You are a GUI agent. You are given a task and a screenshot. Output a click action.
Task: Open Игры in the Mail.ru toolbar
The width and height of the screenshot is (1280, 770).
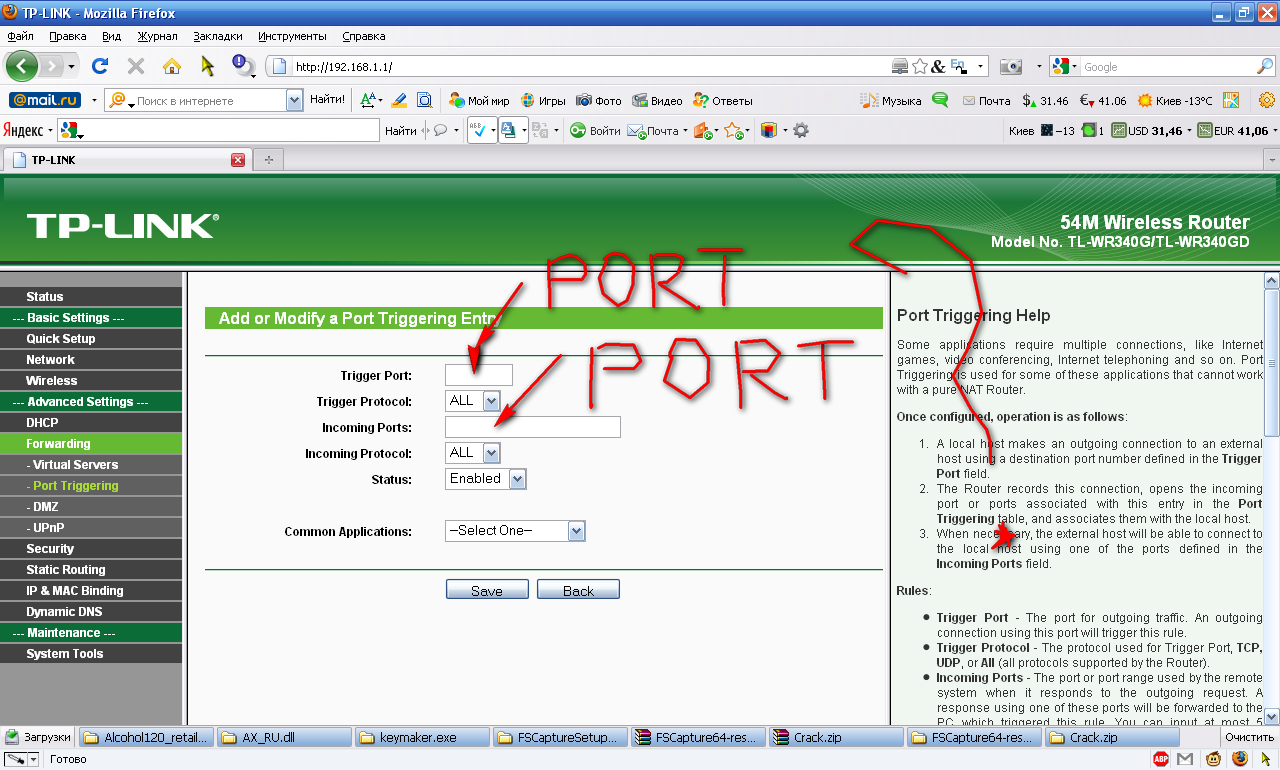(x=542, y=100)
